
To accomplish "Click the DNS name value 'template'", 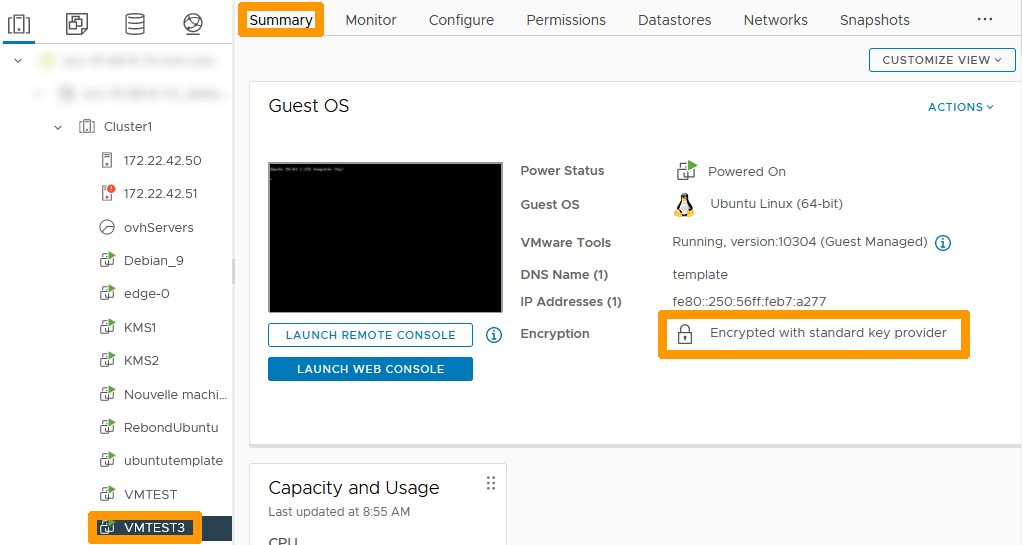I will point(700,274).
